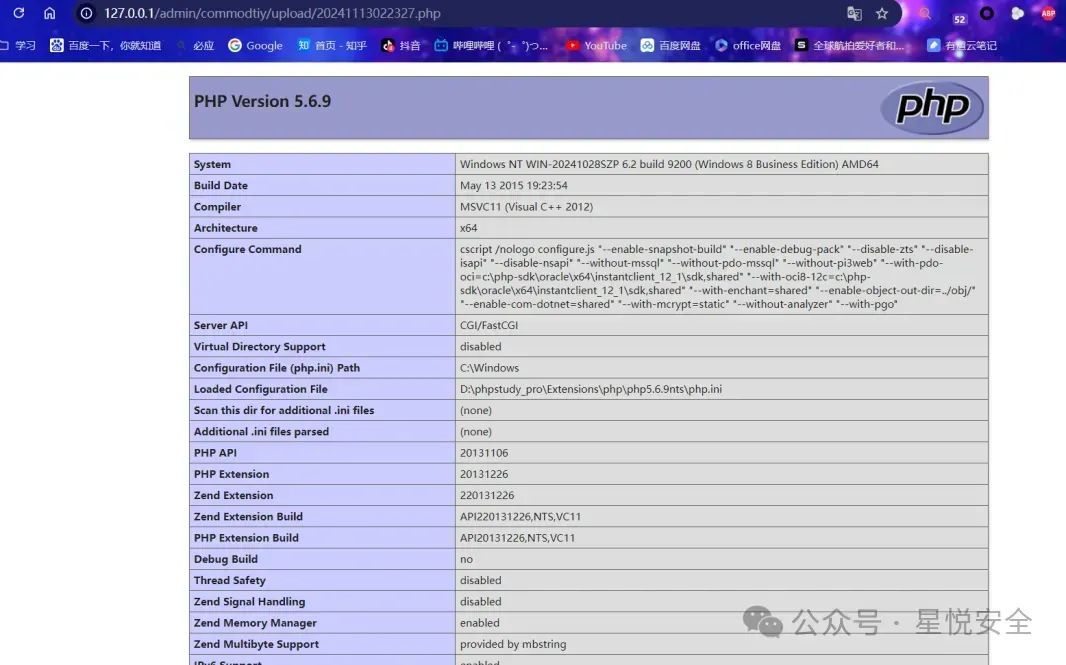Open the 抖音 bookmark
1066x665 pixels.
[401, 46]
